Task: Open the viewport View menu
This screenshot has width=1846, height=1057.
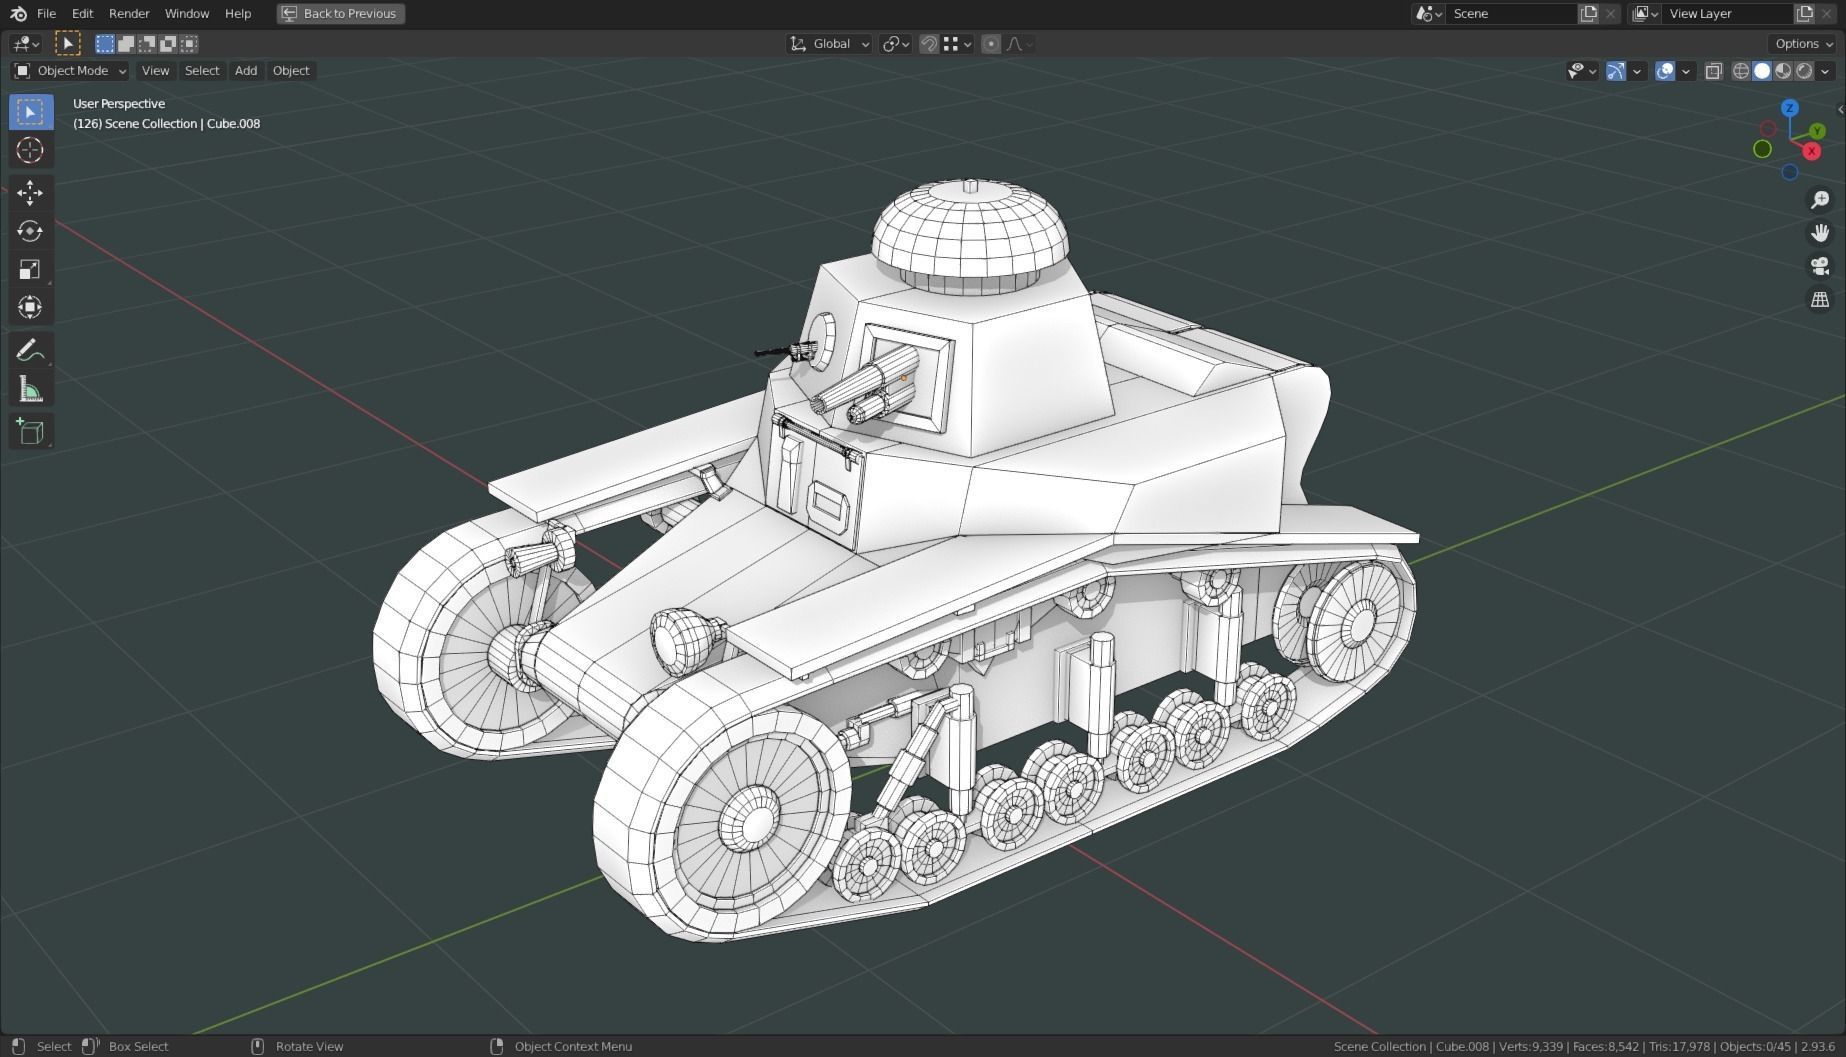Action: tap(155, 71)
